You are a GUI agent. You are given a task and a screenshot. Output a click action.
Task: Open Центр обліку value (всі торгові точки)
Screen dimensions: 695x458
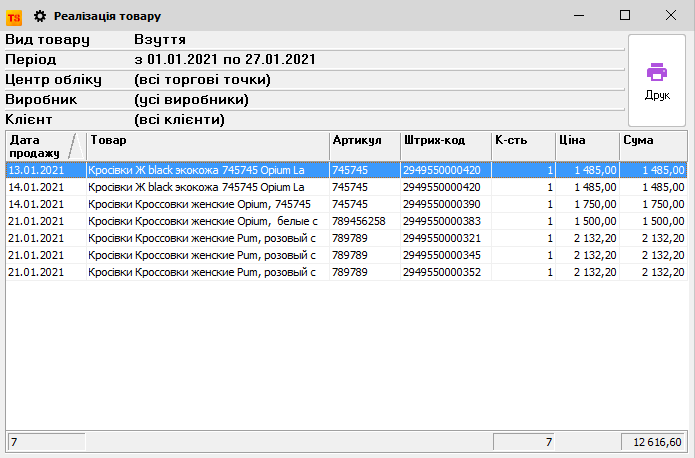[x=202, y=80]
